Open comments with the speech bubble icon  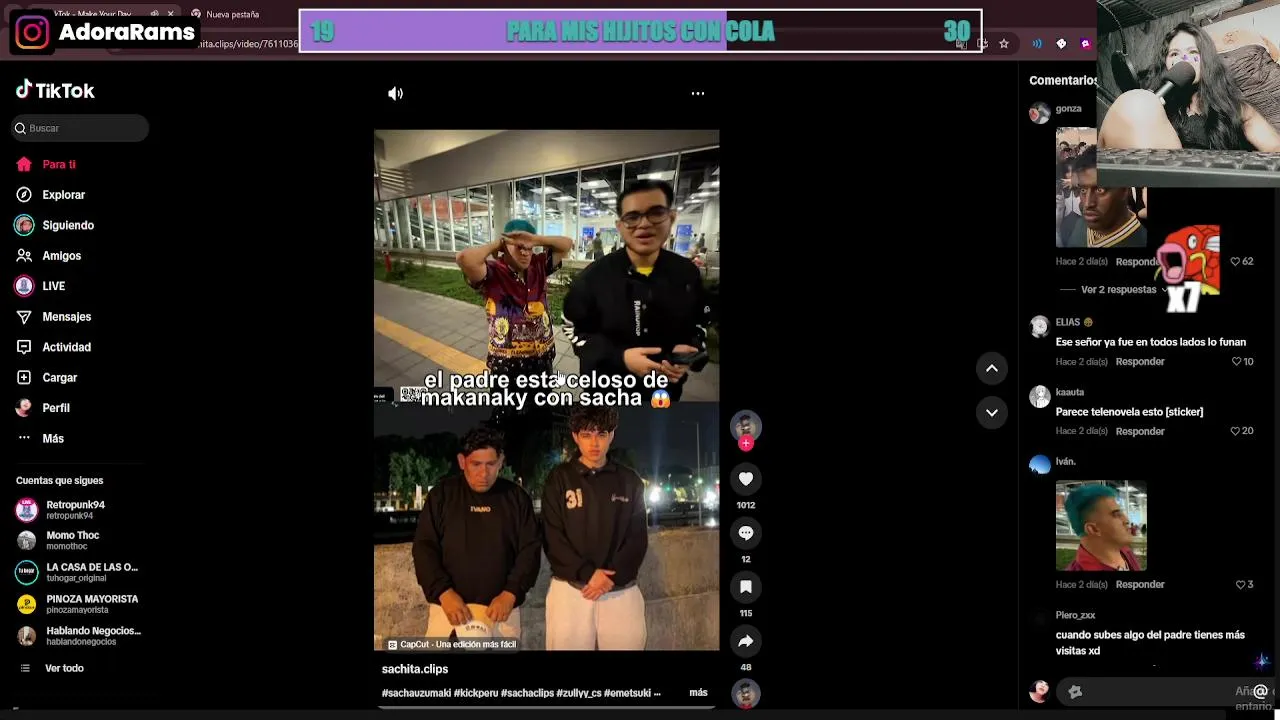point(746,533)
